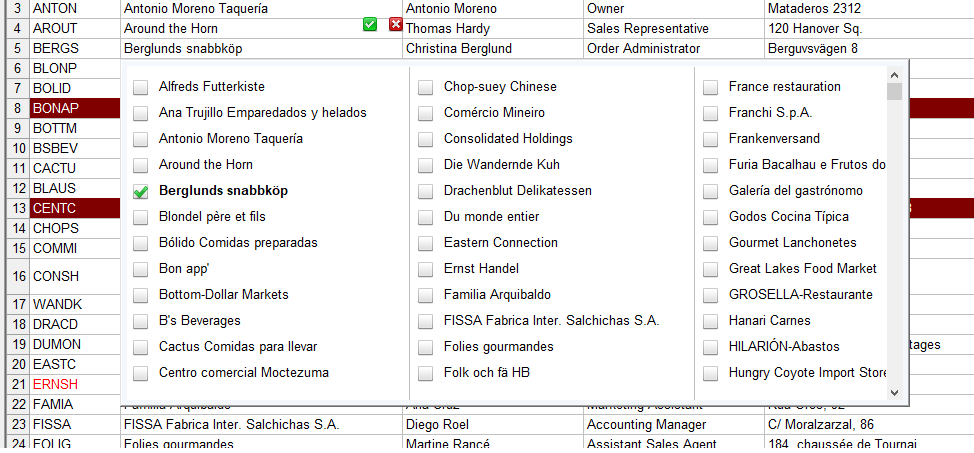
Task: Click the green checkmark to confirm edit
Action: click(x=370, y=24)
